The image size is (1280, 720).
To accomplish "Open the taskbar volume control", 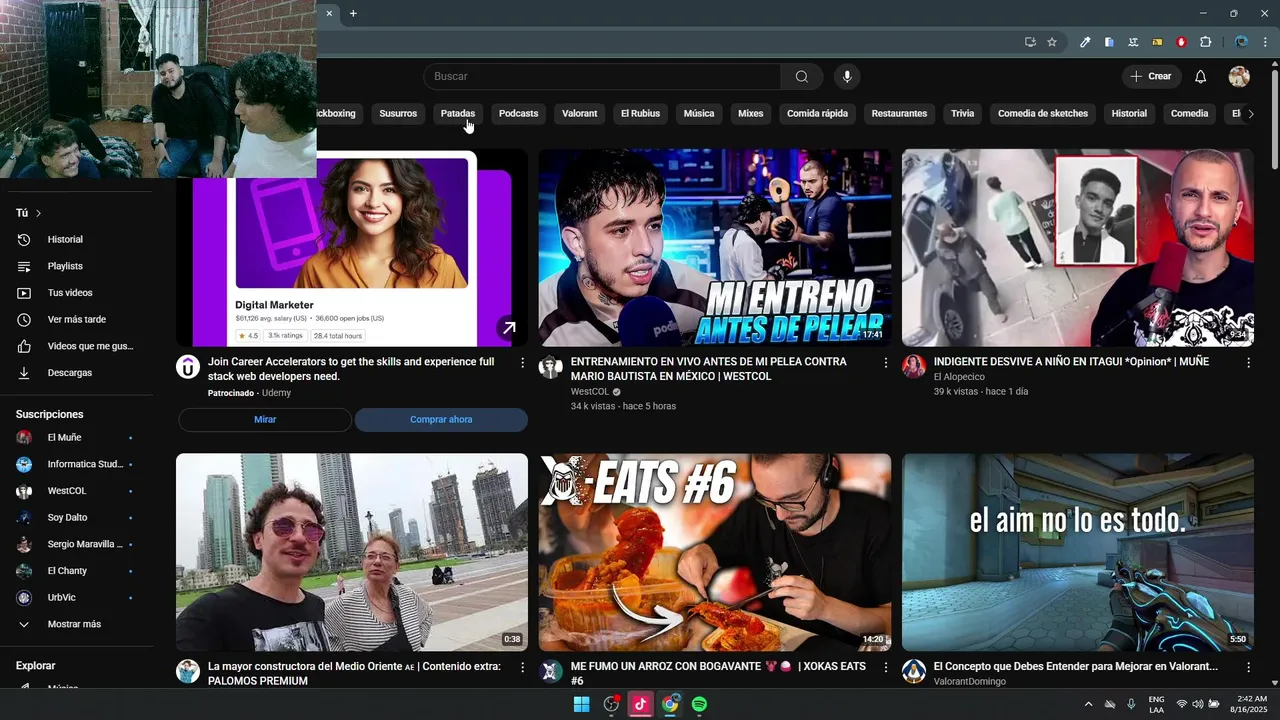I will pos(1197,704).
